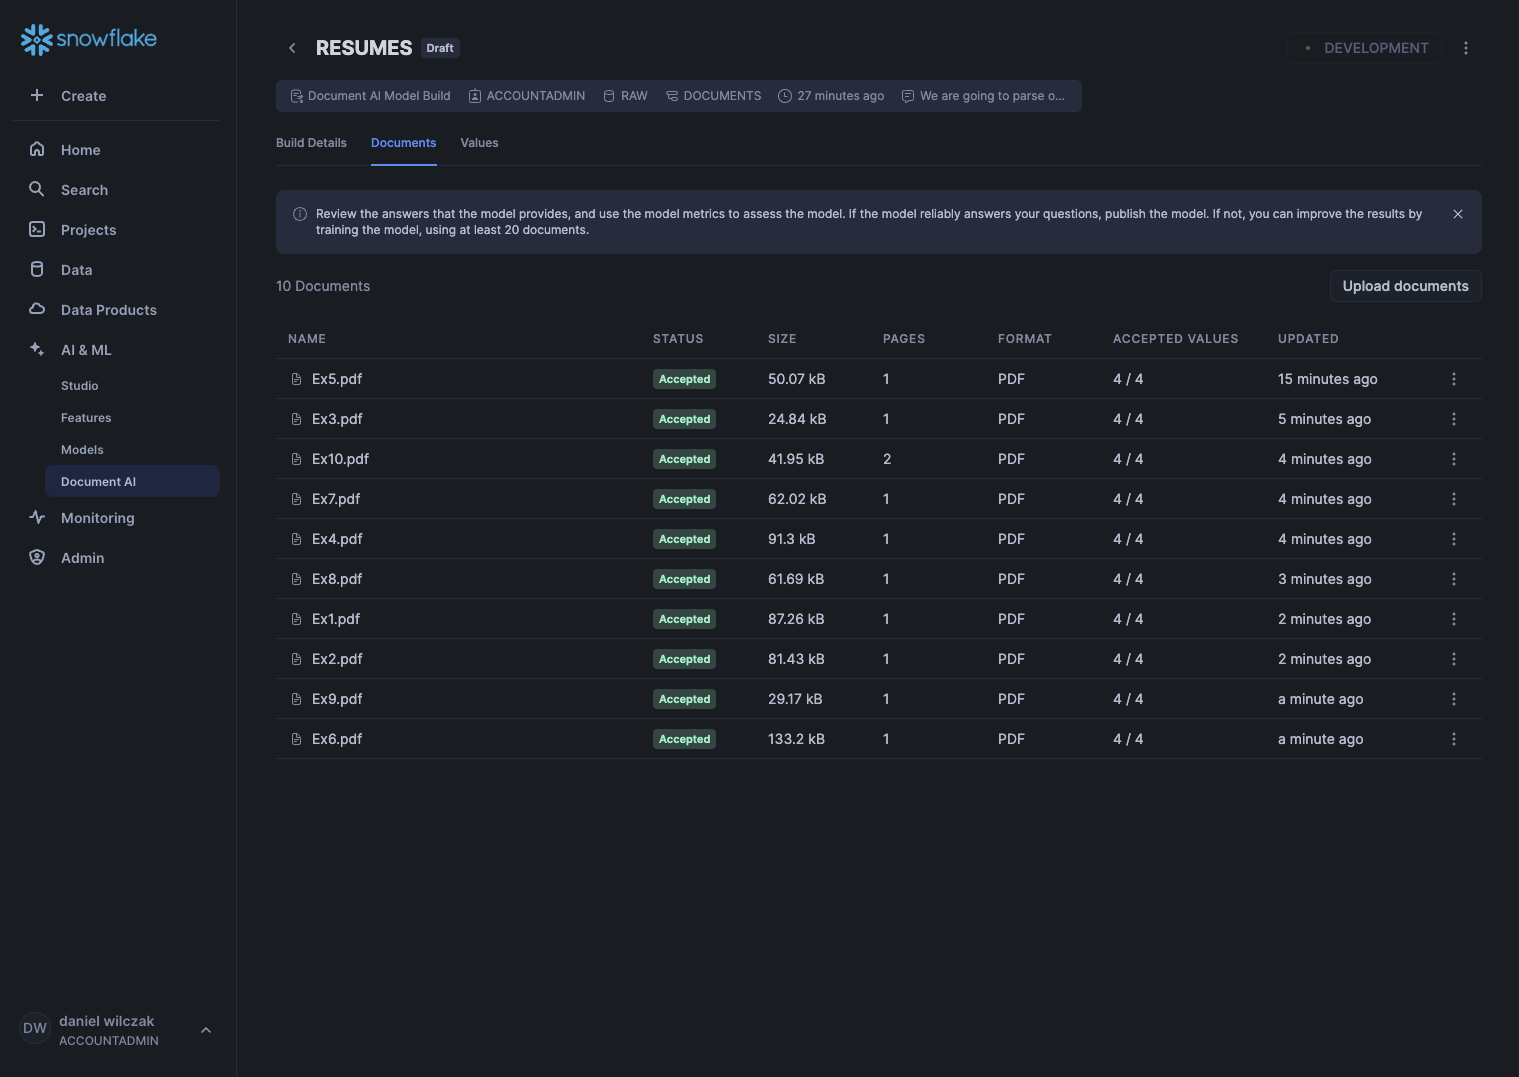Open row actions for Ex2.pdf
Image resolution: width=1519 pixels, height=1077 pixels.
1454,659
